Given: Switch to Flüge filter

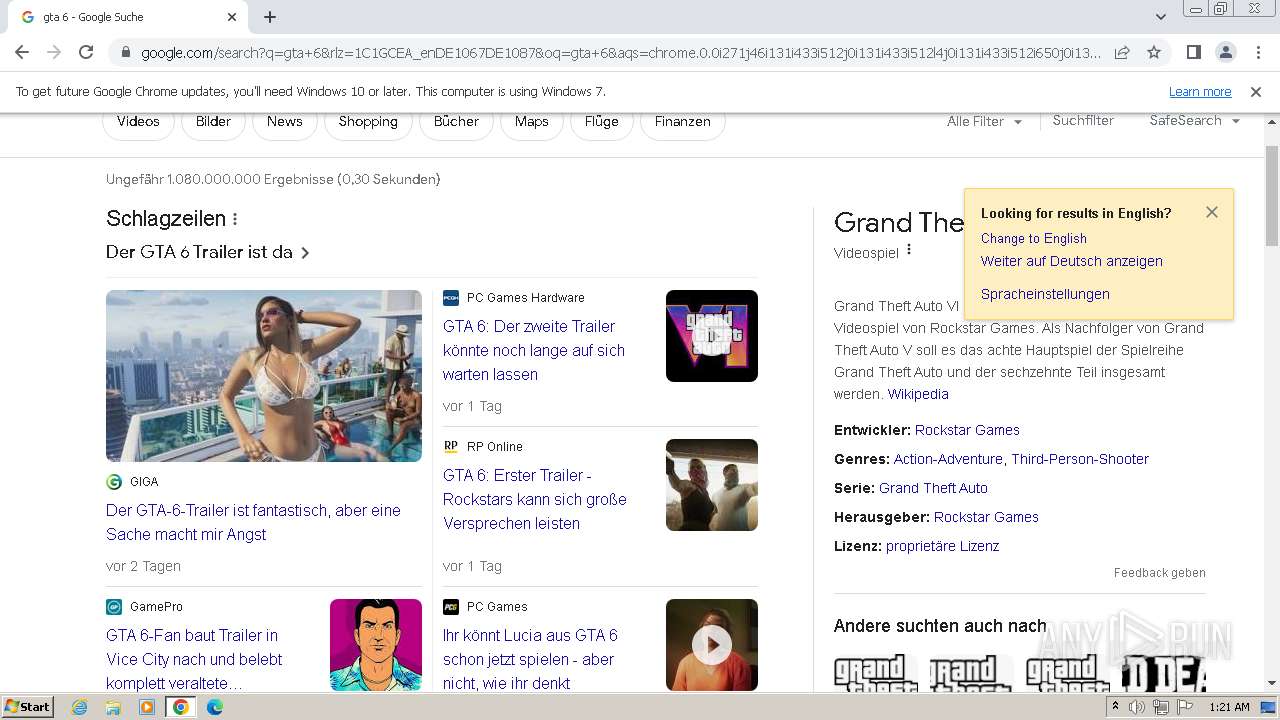Looking at the screenshot, I should [602, 121].
